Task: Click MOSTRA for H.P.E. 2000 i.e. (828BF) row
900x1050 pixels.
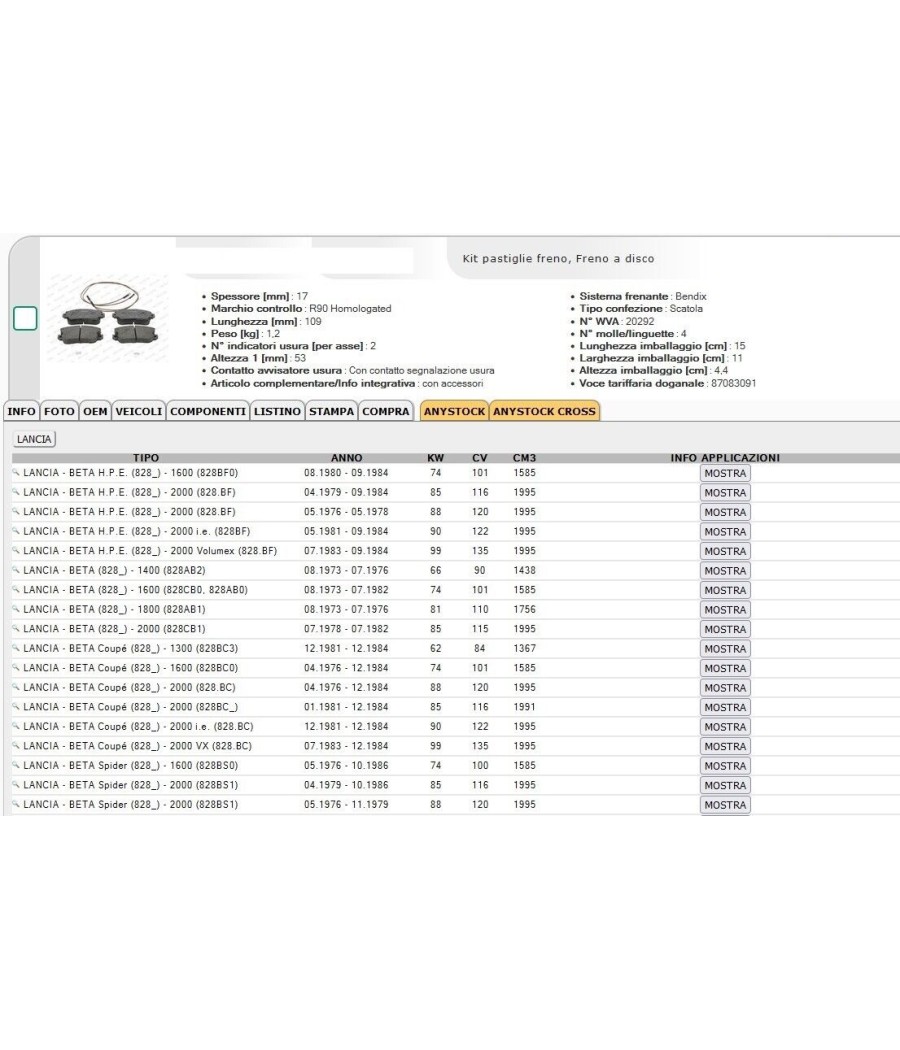Action: 725,532
